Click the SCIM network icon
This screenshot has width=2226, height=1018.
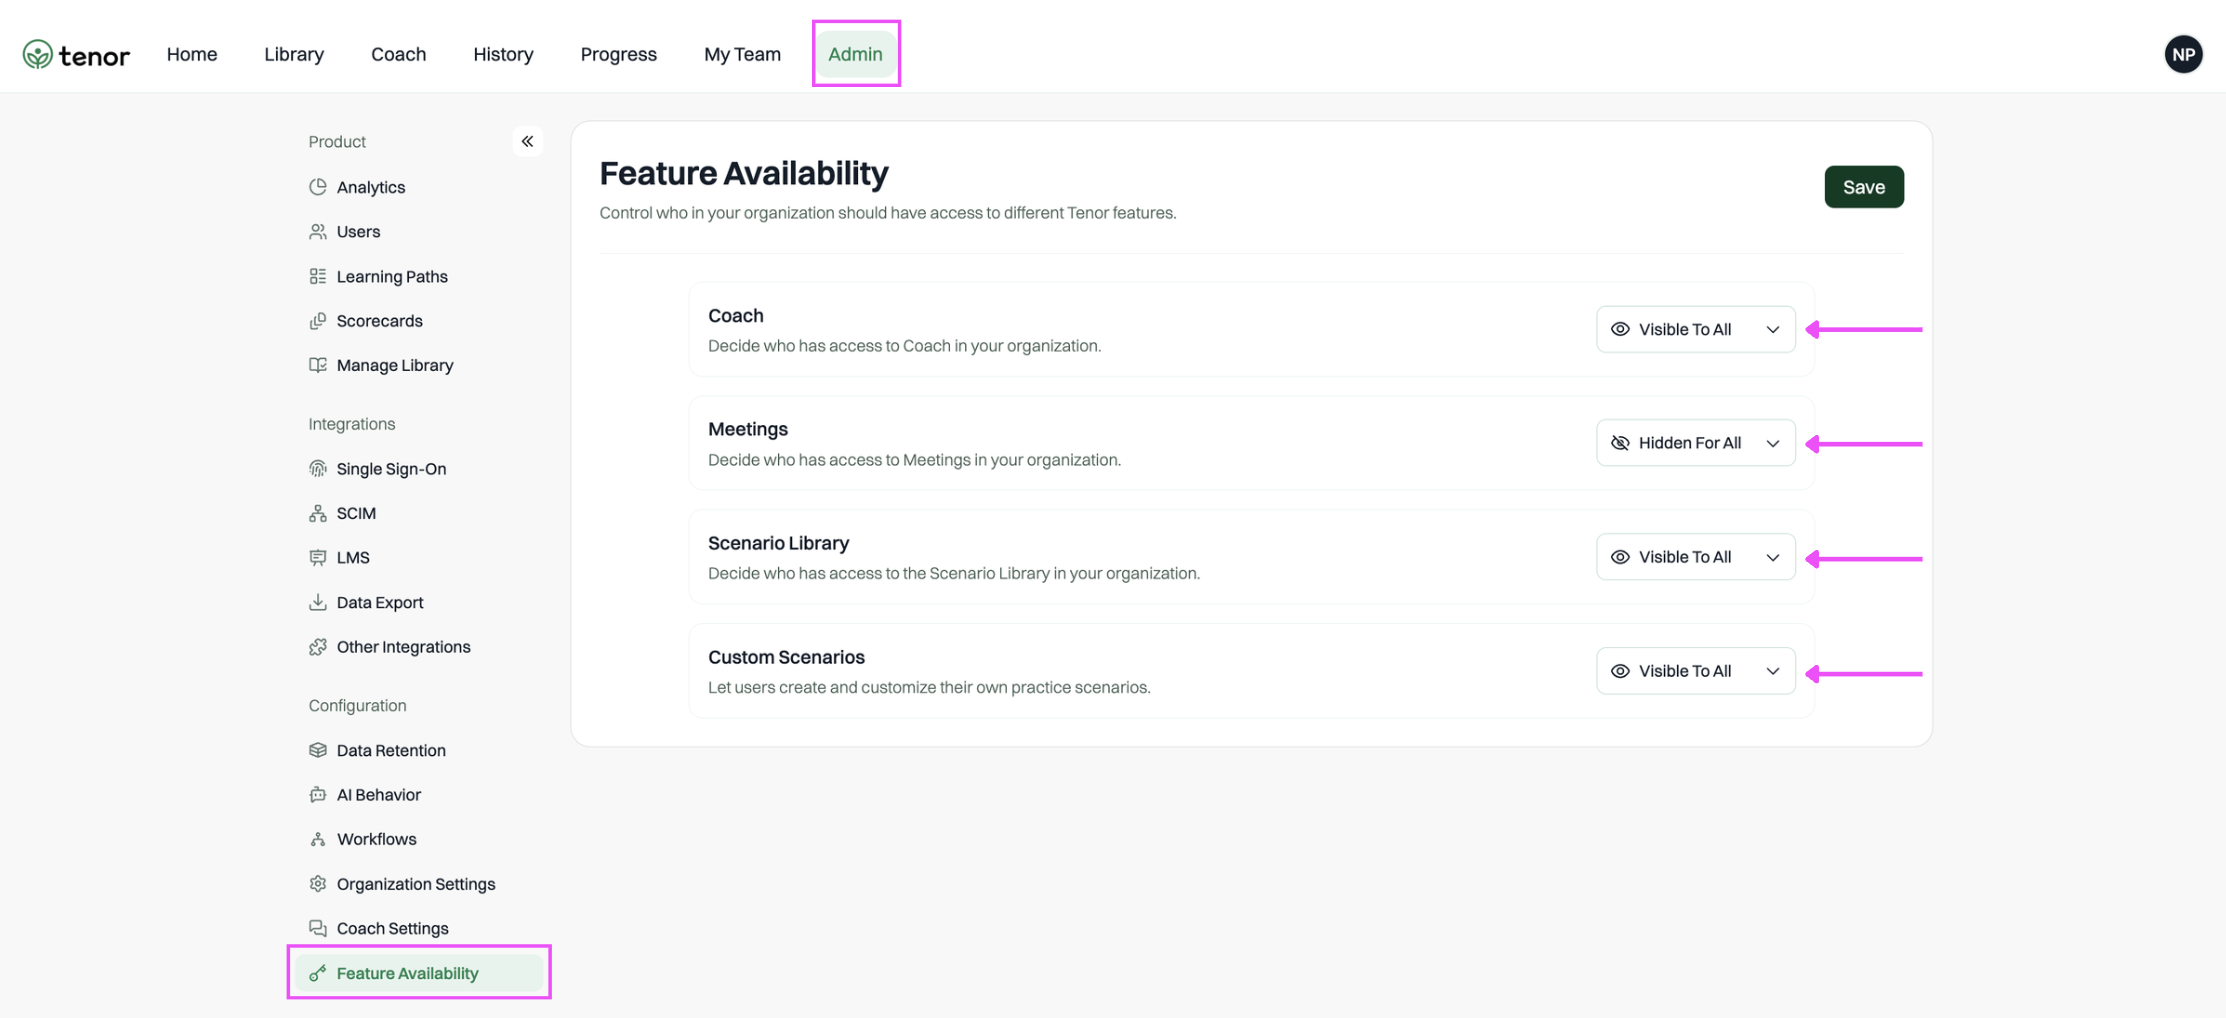tap(318, 513)
